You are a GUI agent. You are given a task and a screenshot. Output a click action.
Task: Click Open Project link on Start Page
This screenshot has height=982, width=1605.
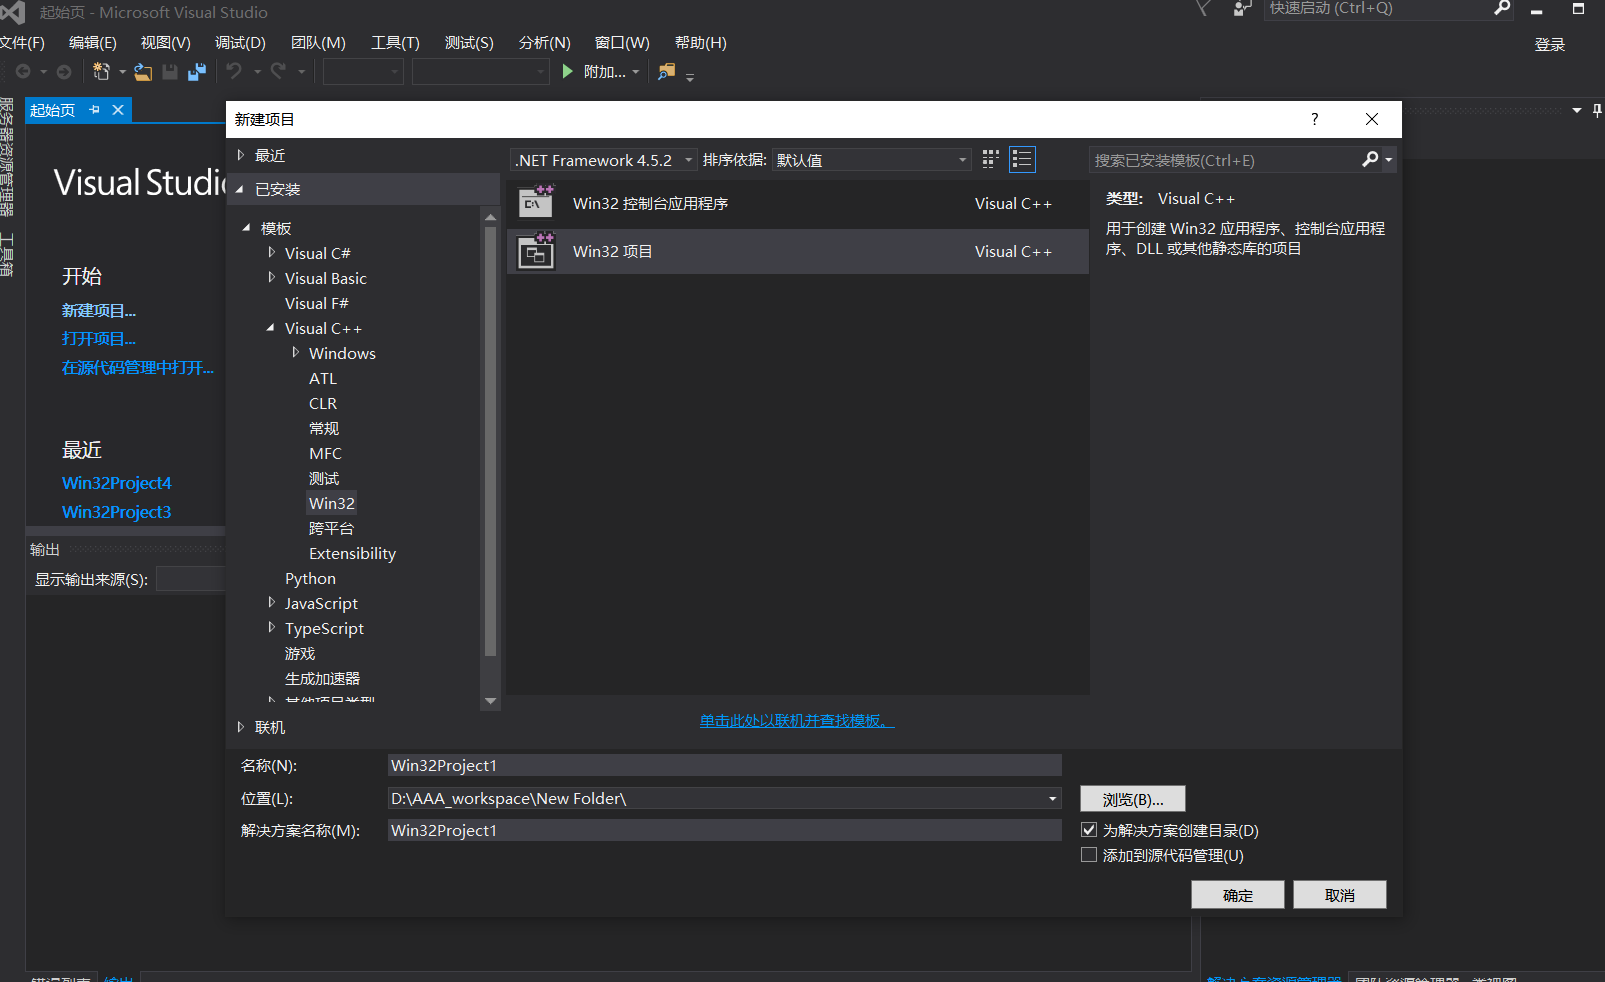coord(98,339)
